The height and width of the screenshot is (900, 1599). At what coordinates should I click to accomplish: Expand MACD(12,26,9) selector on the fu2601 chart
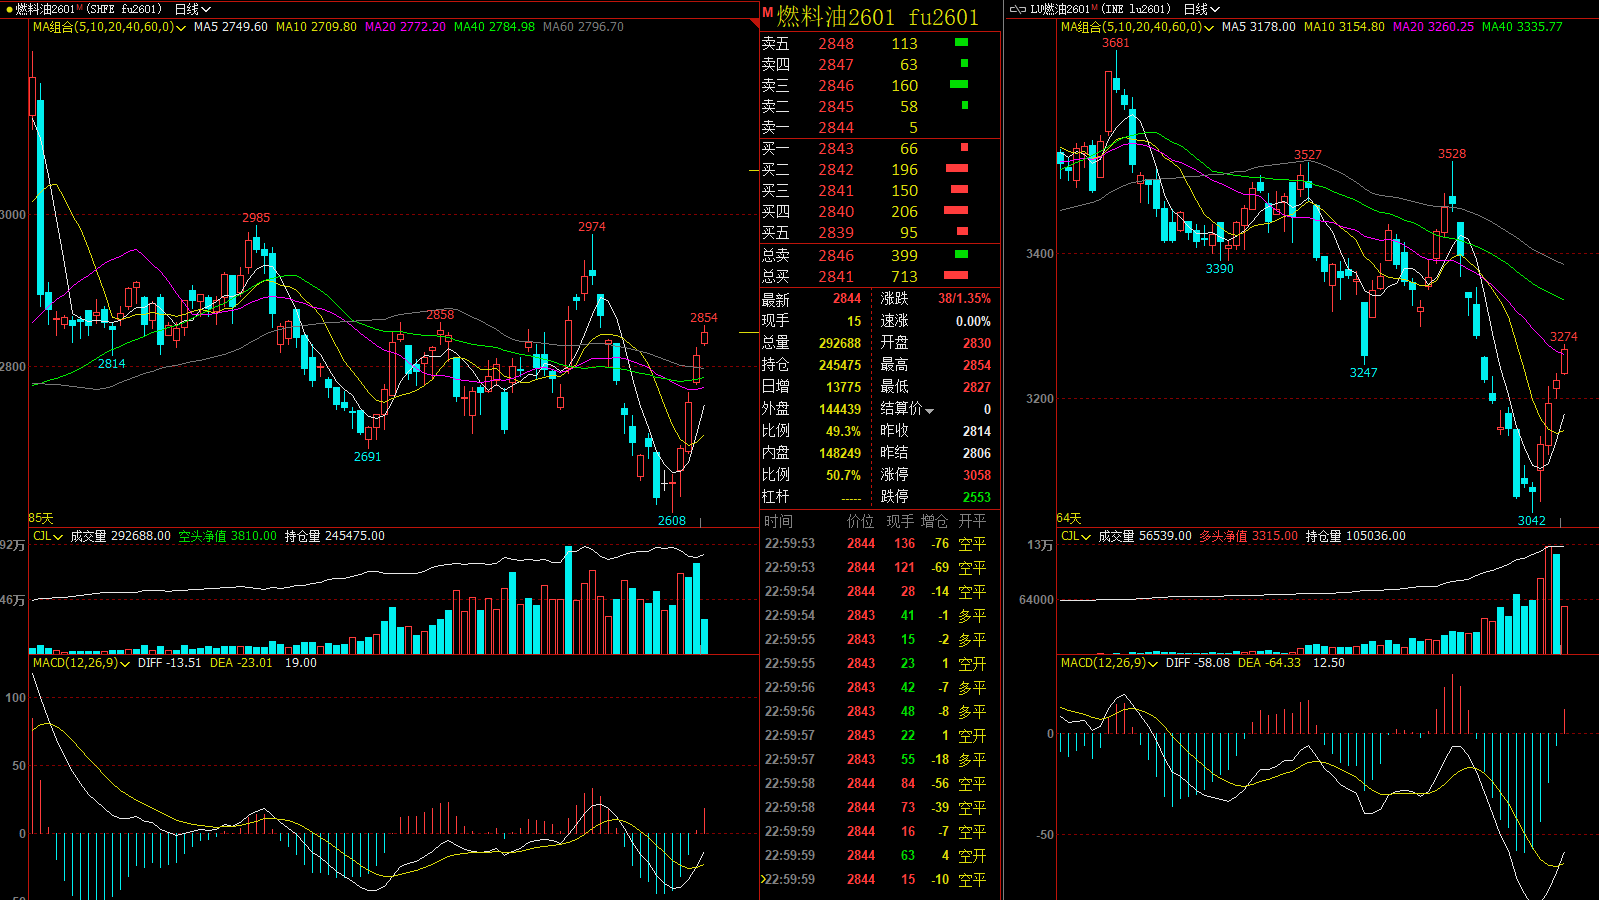coord(125,664)
